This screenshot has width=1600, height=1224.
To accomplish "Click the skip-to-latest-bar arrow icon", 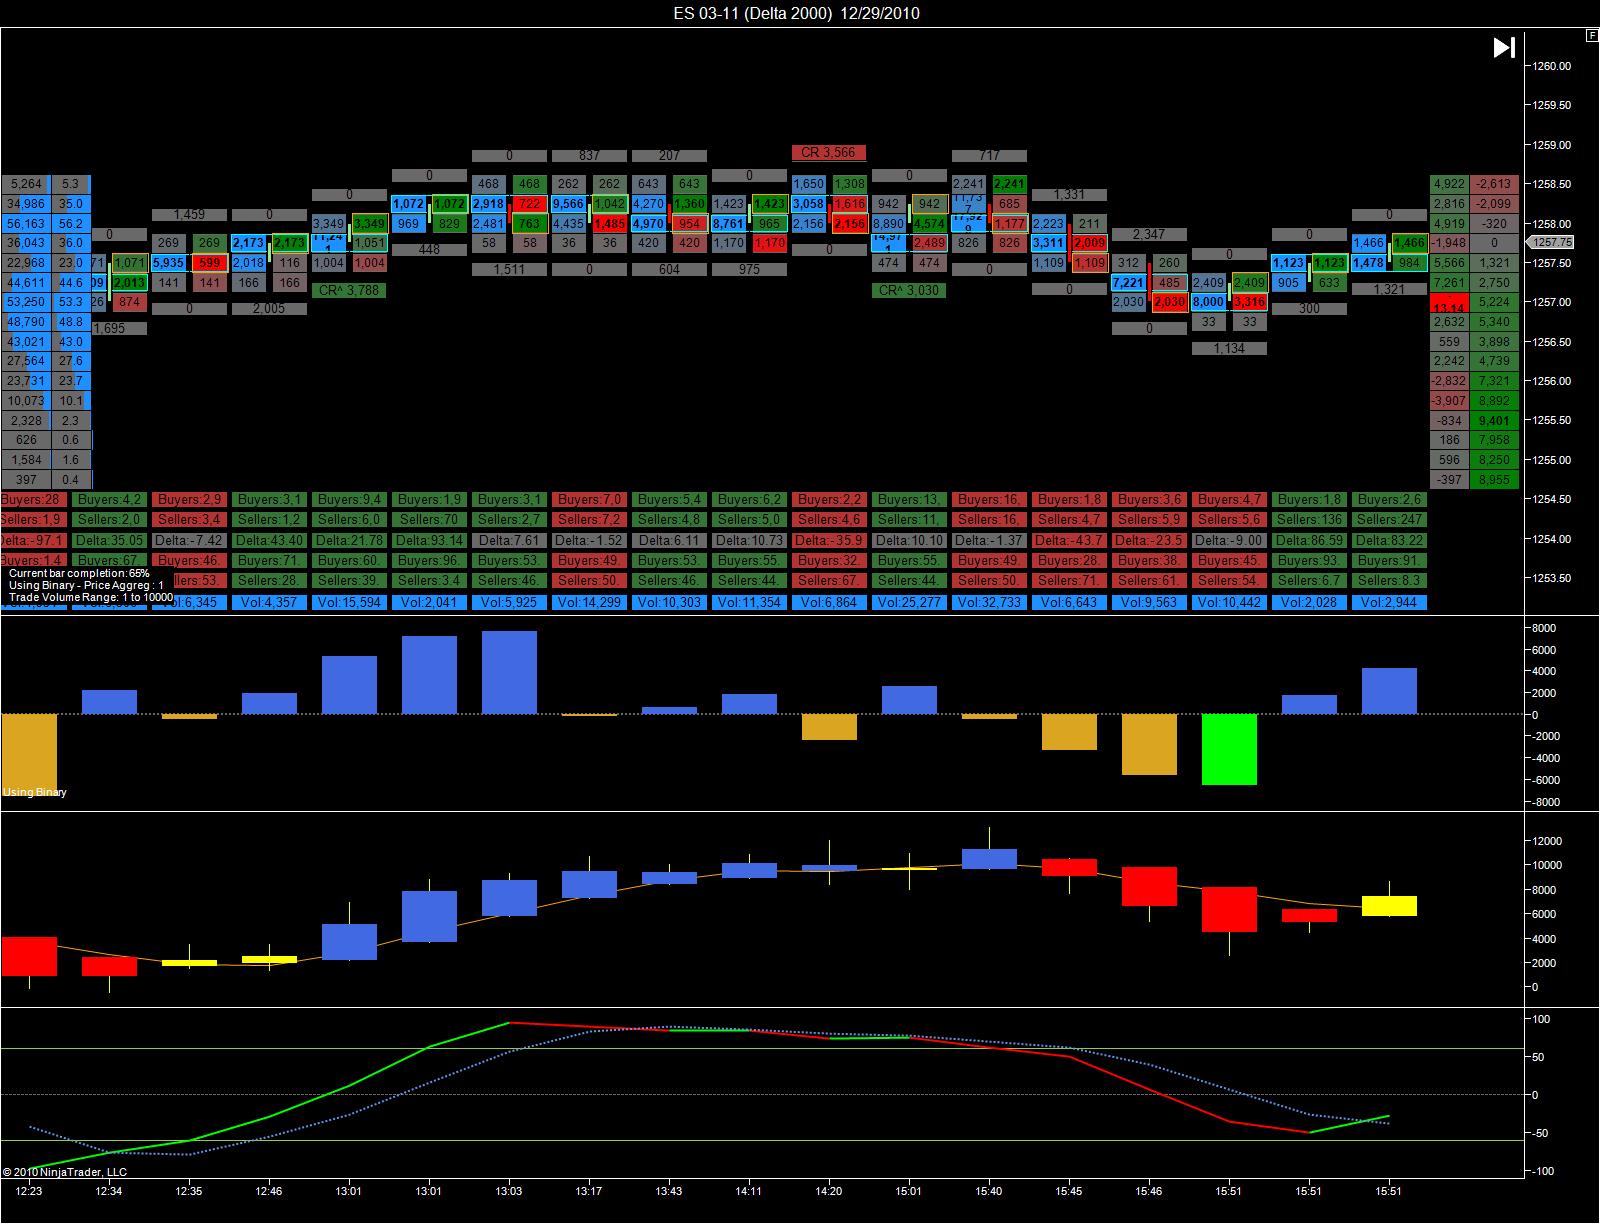I will (1504, 47).
